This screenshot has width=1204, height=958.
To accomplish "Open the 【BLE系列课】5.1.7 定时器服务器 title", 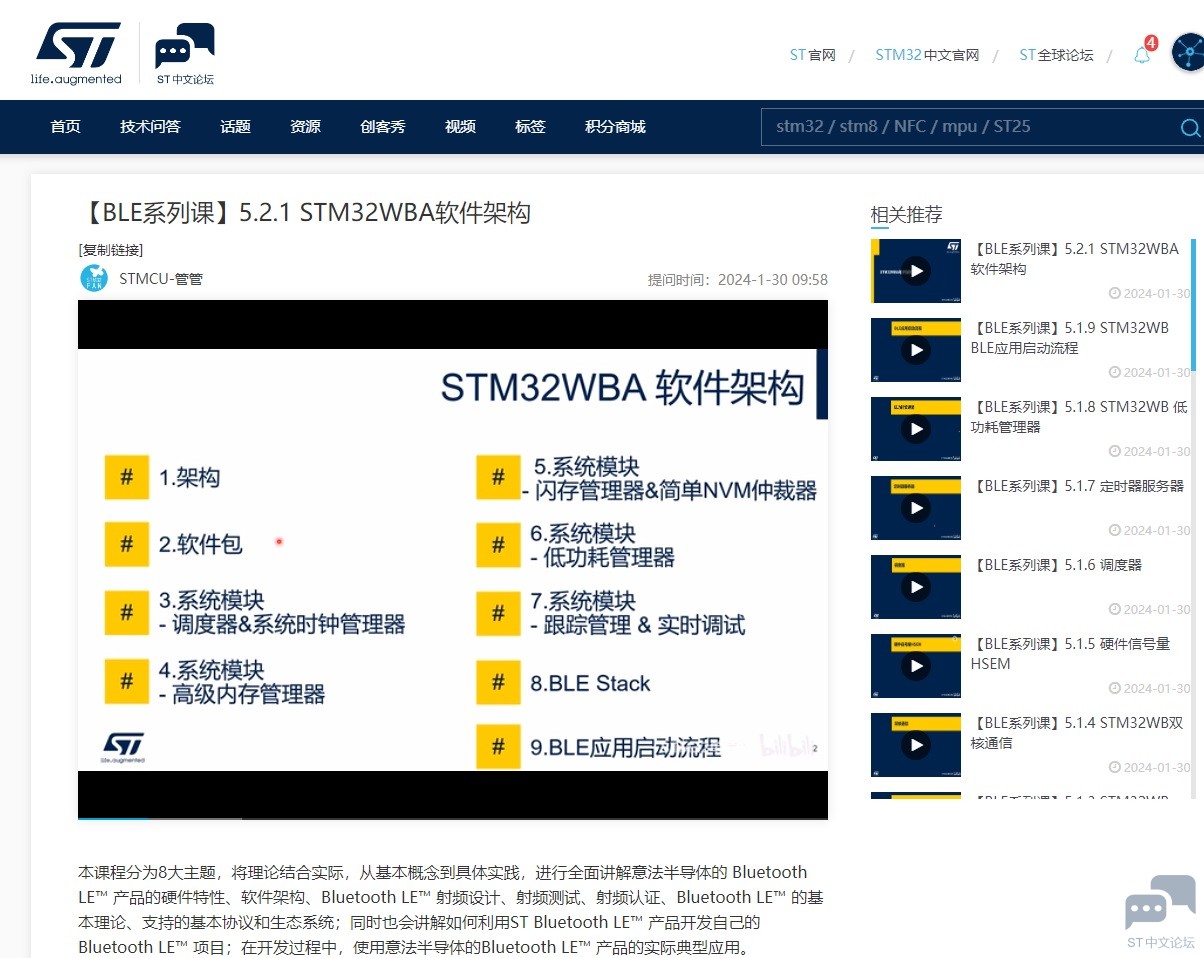I will (x=1077, y=486).
